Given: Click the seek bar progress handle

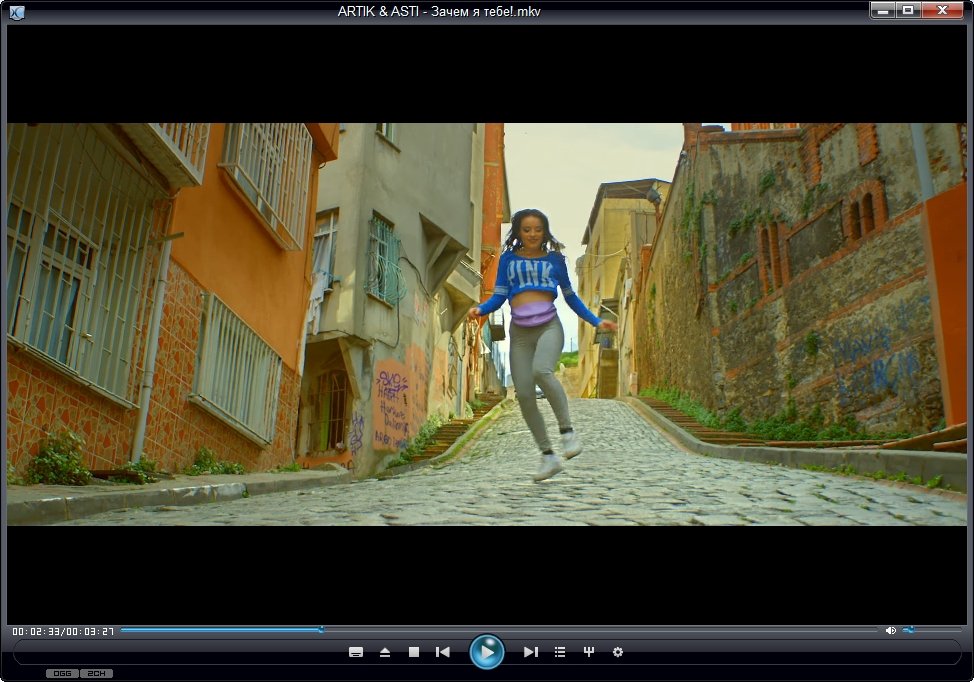Looking at the screenshot, I should [x=321, y=630].
